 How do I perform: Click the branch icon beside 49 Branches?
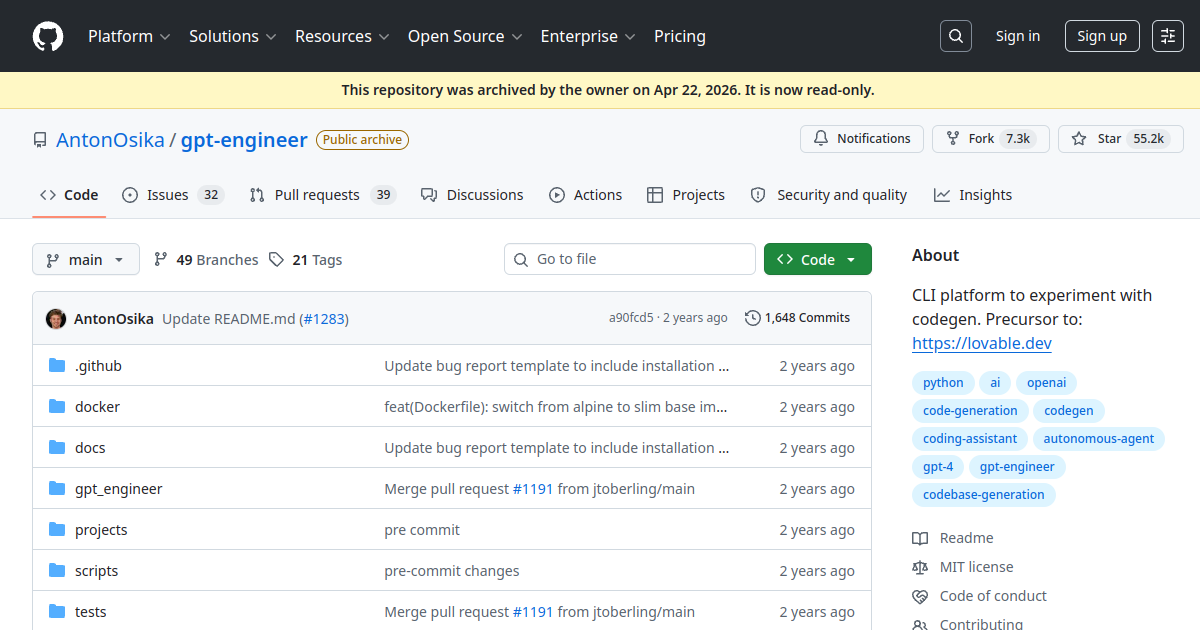point(161,260)
